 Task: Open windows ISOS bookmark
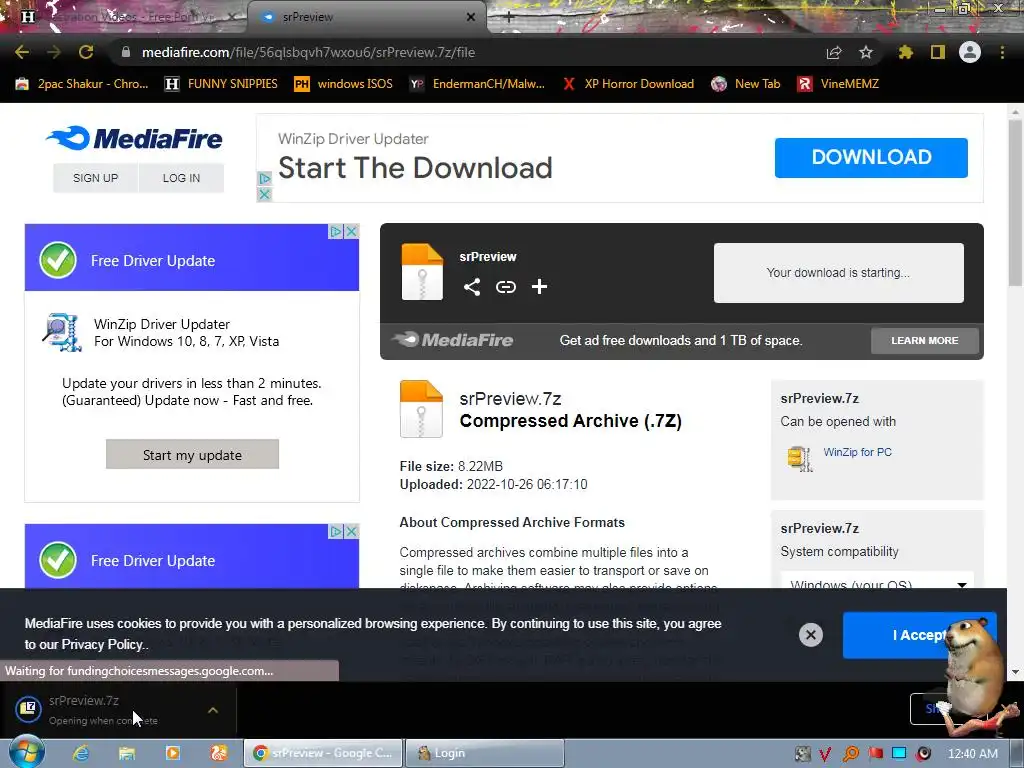(343, 84)
